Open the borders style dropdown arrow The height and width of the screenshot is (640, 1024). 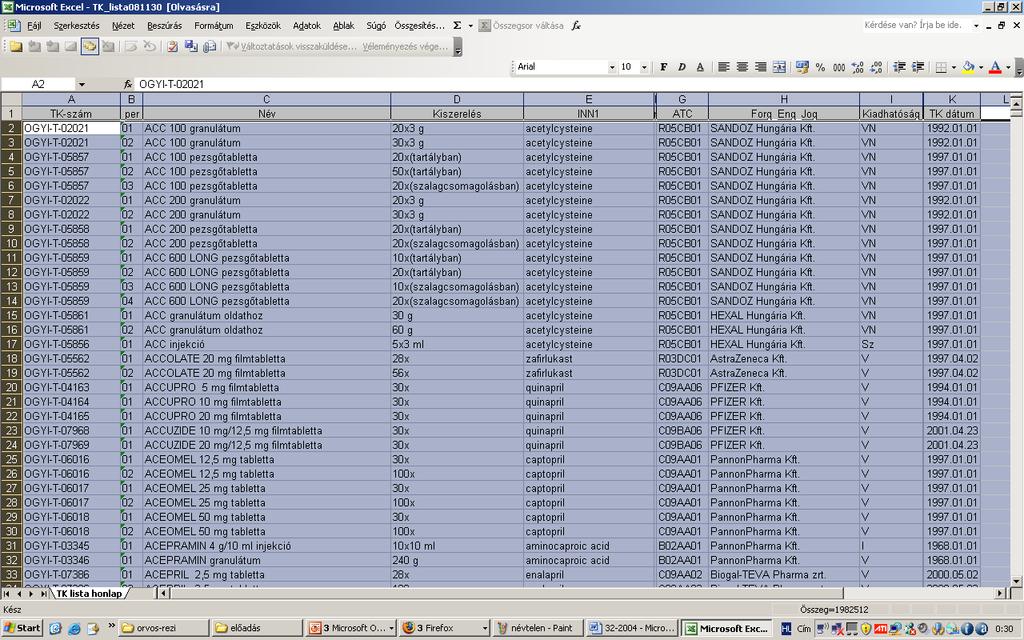953,67
